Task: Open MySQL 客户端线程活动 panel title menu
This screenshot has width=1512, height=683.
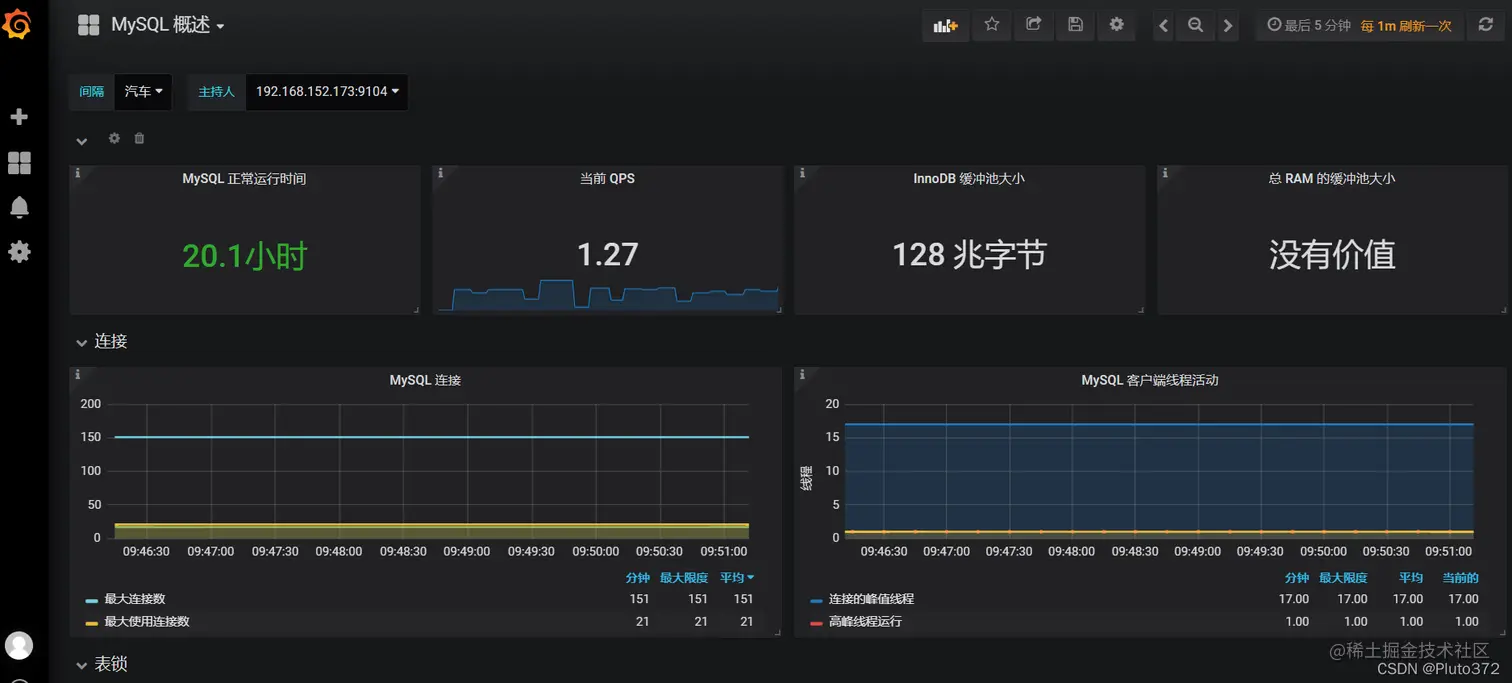Action: point(1150,380)
